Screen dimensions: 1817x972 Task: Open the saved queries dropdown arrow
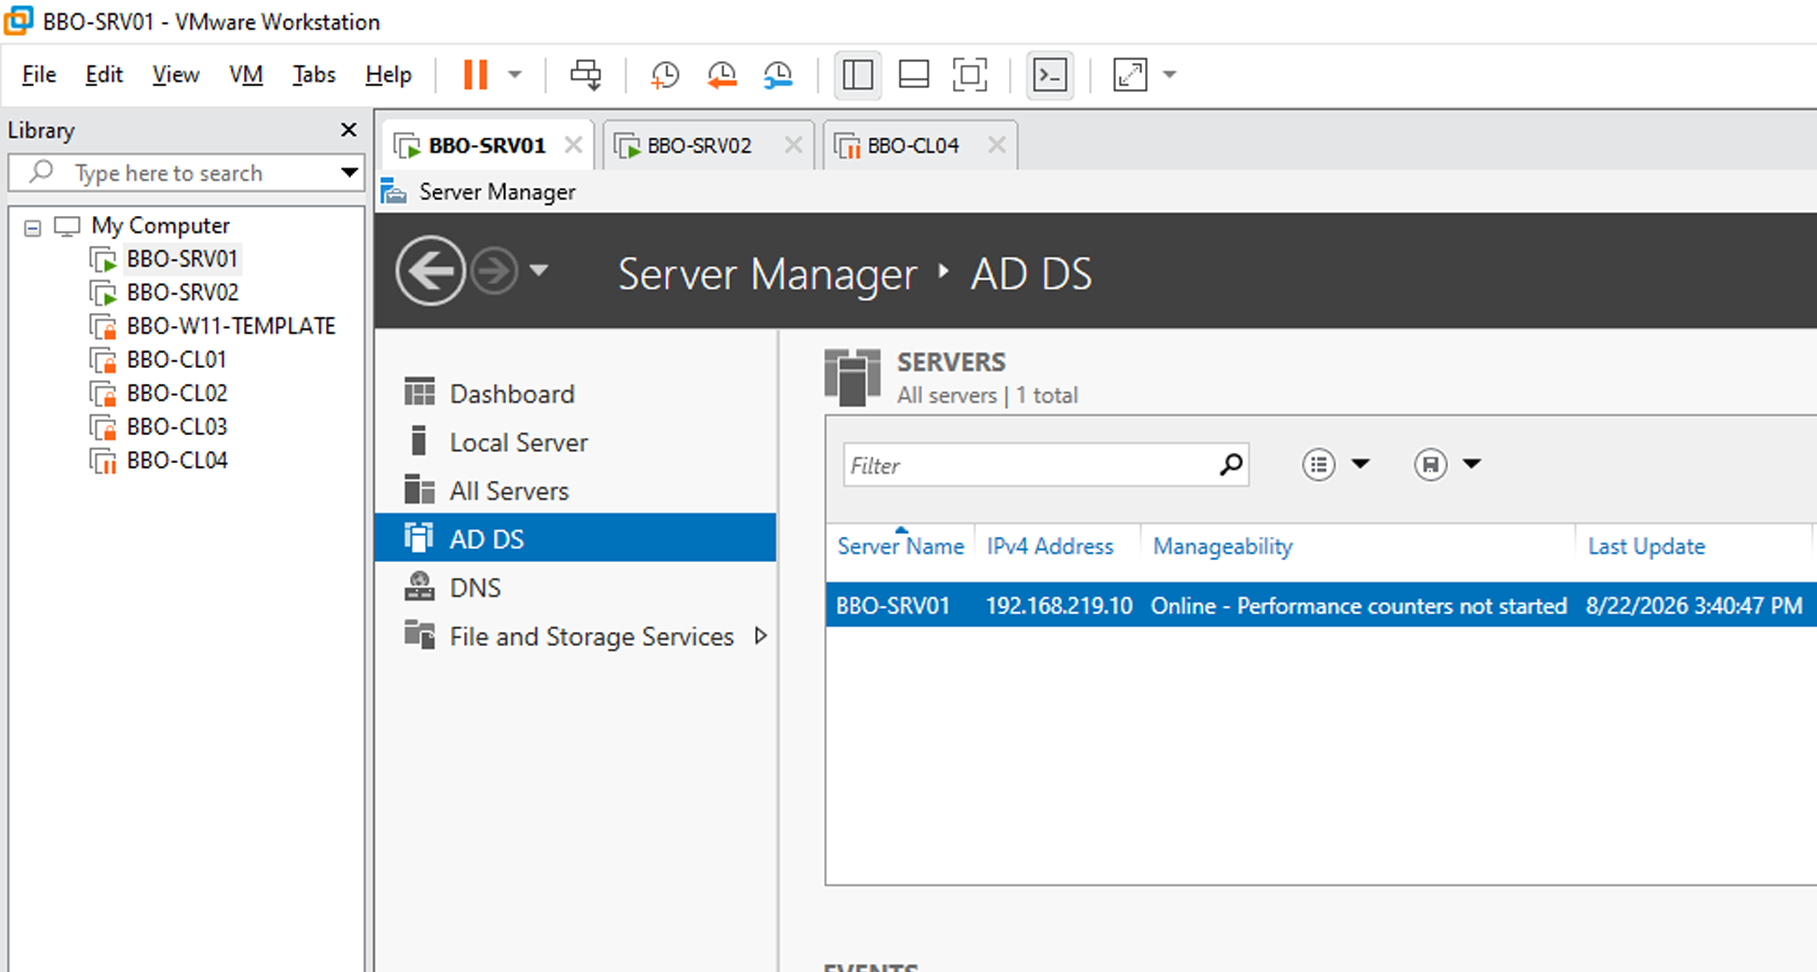click(1471, 464)
